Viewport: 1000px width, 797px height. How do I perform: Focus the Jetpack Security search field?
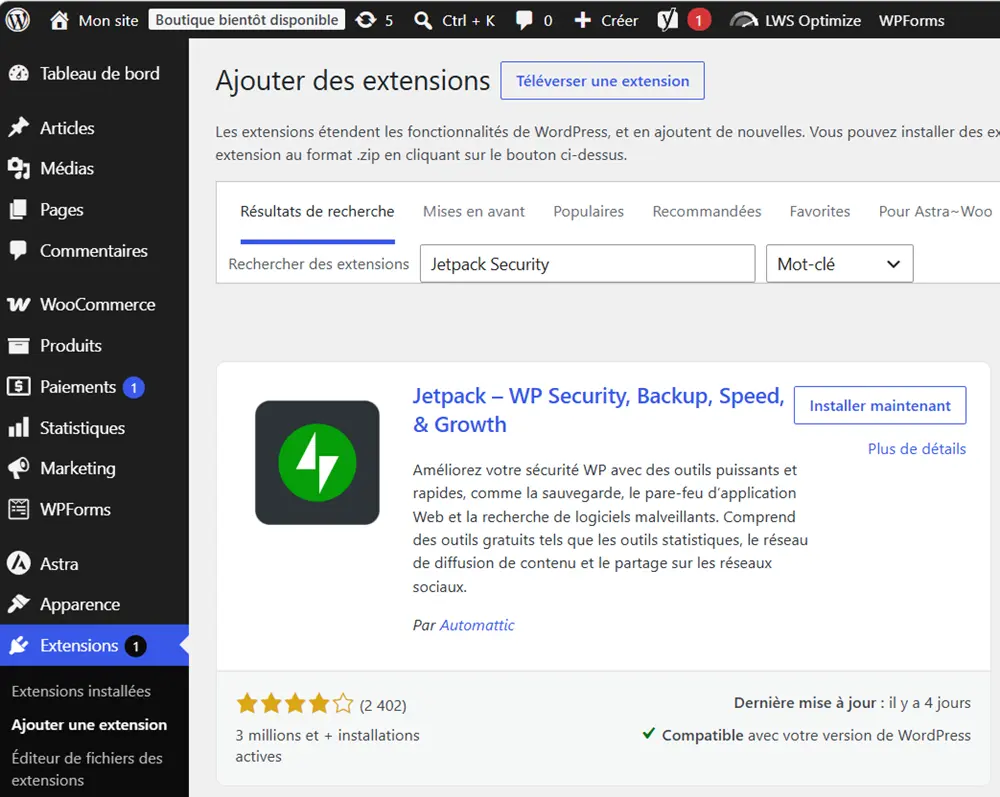[x=587, y=263]
